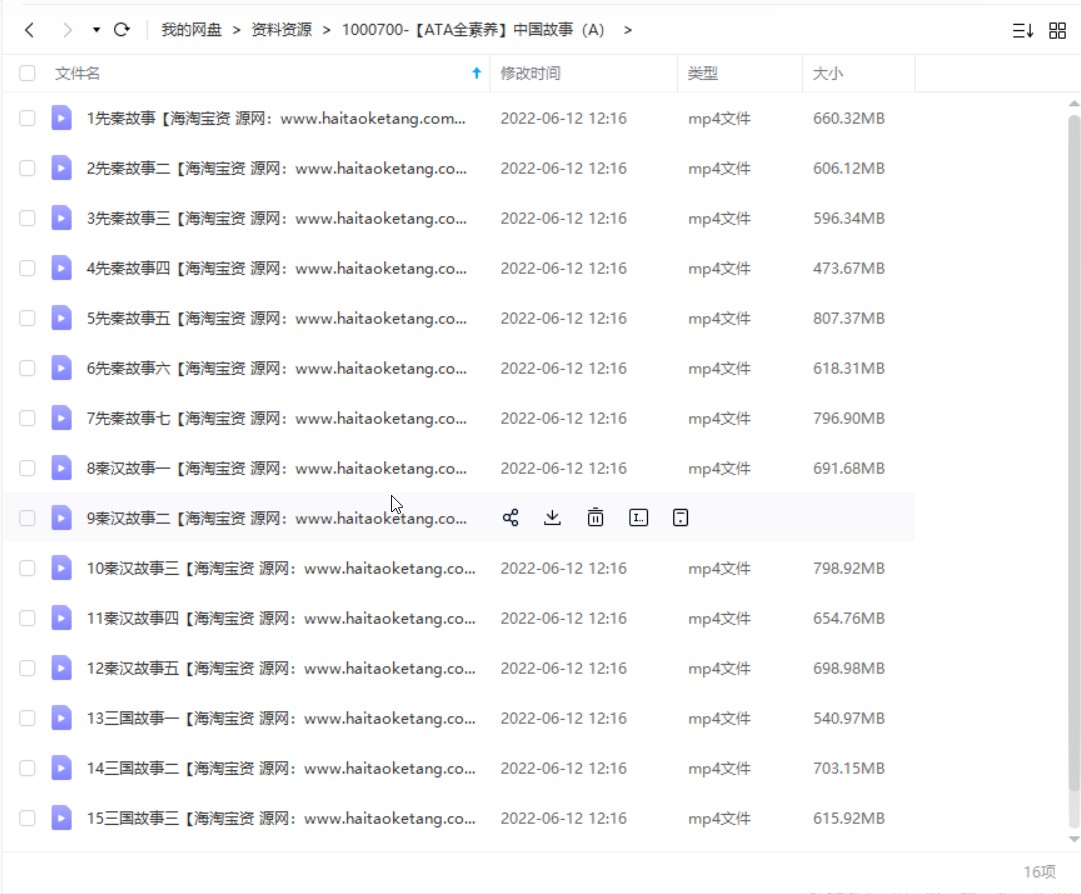
Task: Click the vertical scrollbar thumb
Action: click(x=1073, y=453)
